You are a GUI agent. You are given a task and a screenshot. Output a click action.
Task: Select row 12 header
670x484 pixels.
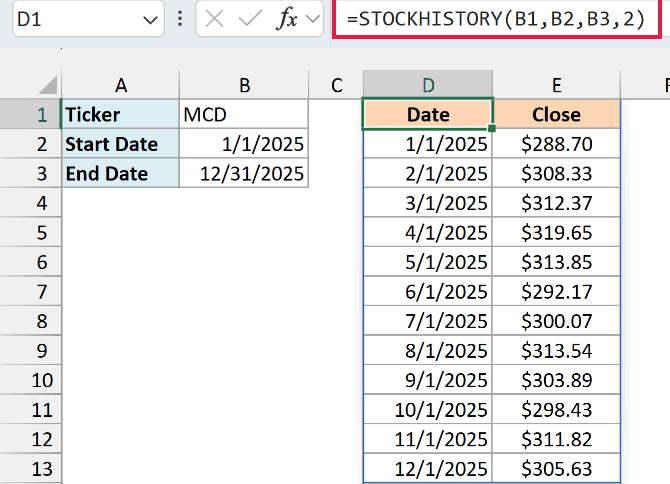coord(31,439)
